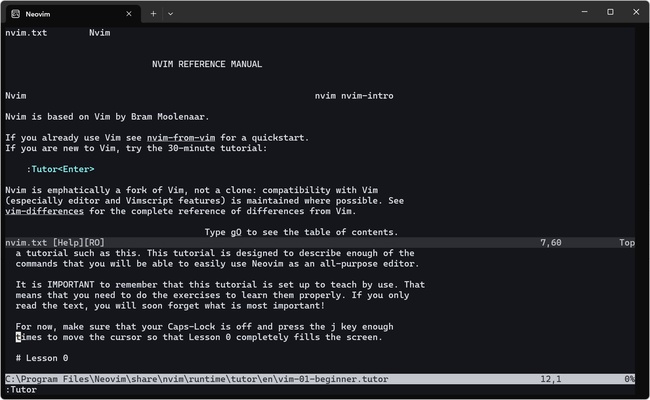650x400 pixels.
Task: Follow the vim-differences help link
Action: (44, 211)
